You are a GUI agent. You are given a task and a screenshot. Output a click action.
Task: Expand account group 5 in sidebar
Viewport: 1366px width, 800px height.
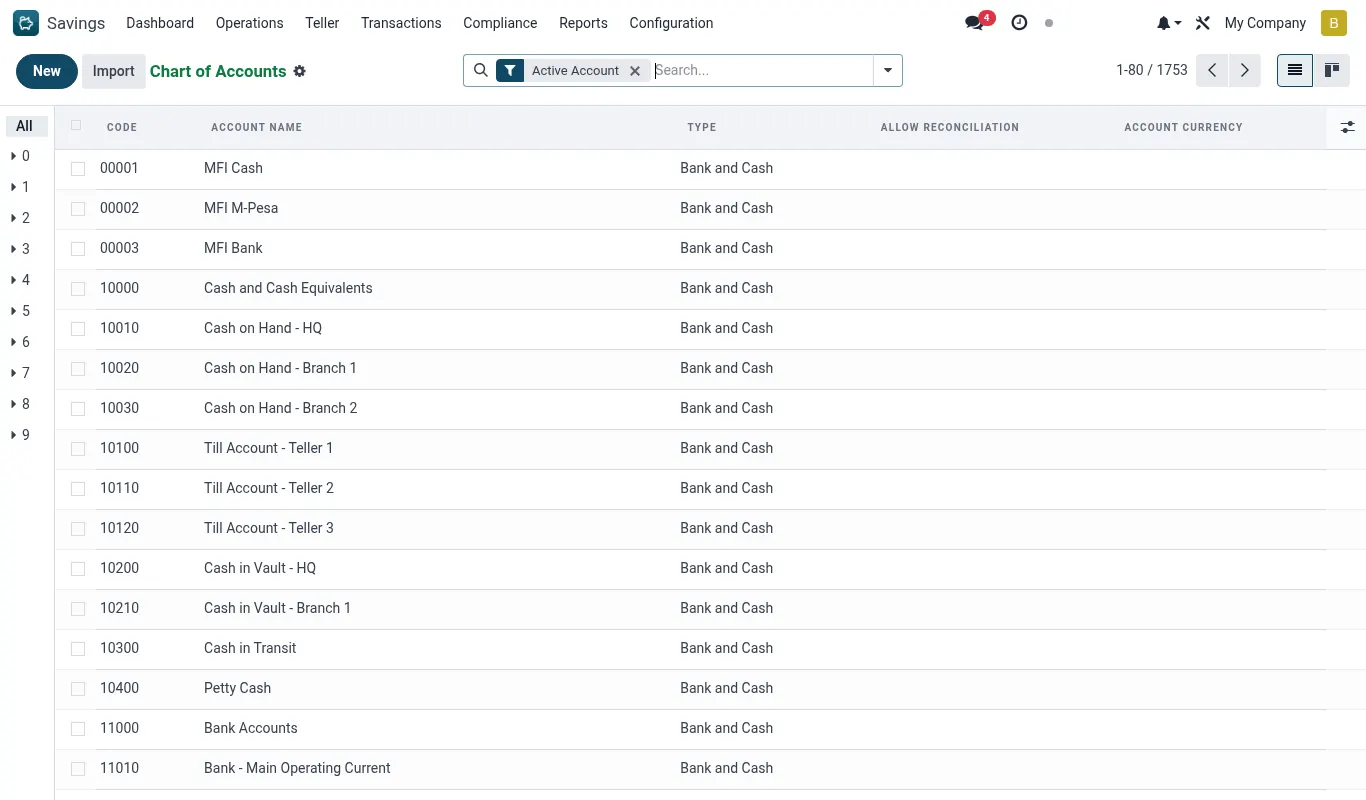[x=21, y=311]
